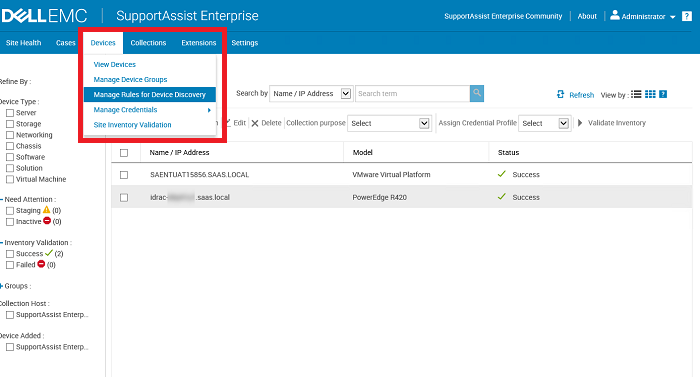This screenshot has width=700, height=377.
Task: Choose View Devices from menu
Action: [x=115, y=64]
